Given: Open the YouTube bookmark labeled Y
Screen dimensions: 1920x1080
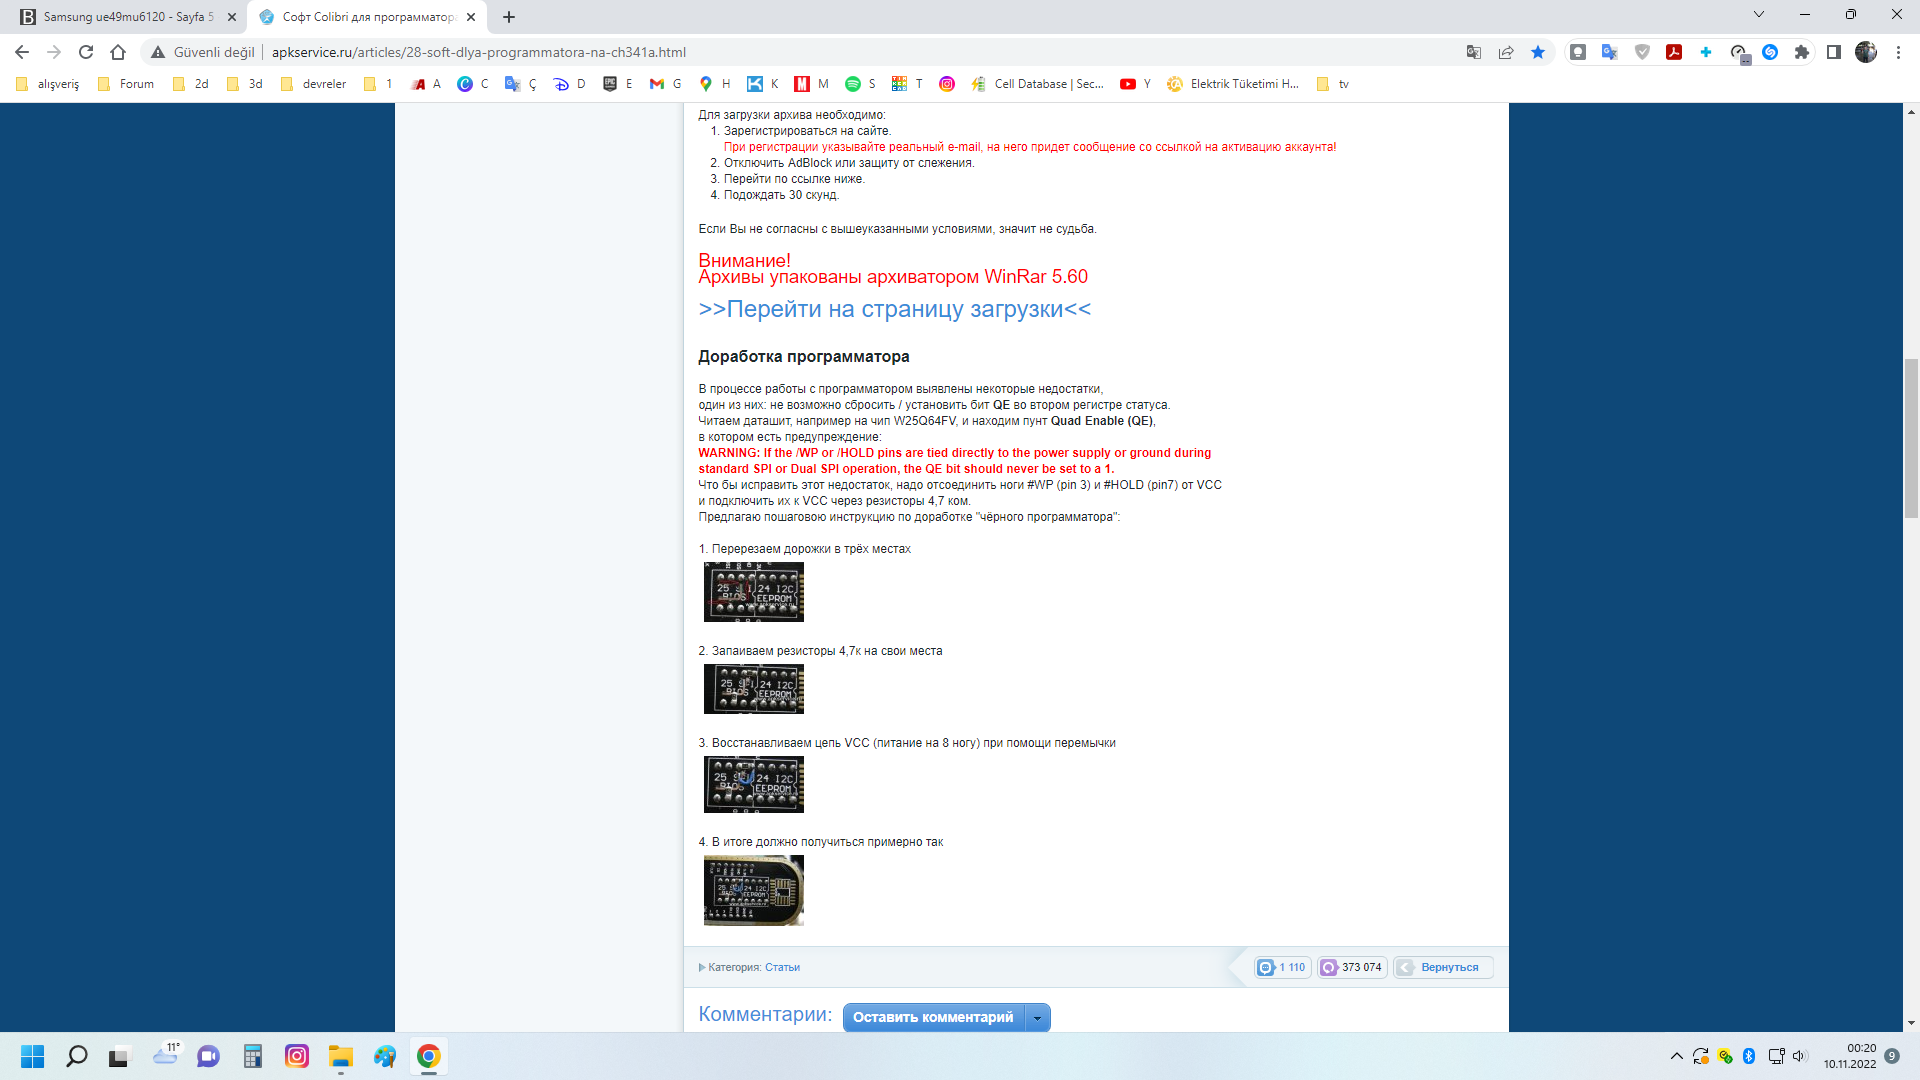Looking at the screenshot, I should click(x=1135, y=84).
